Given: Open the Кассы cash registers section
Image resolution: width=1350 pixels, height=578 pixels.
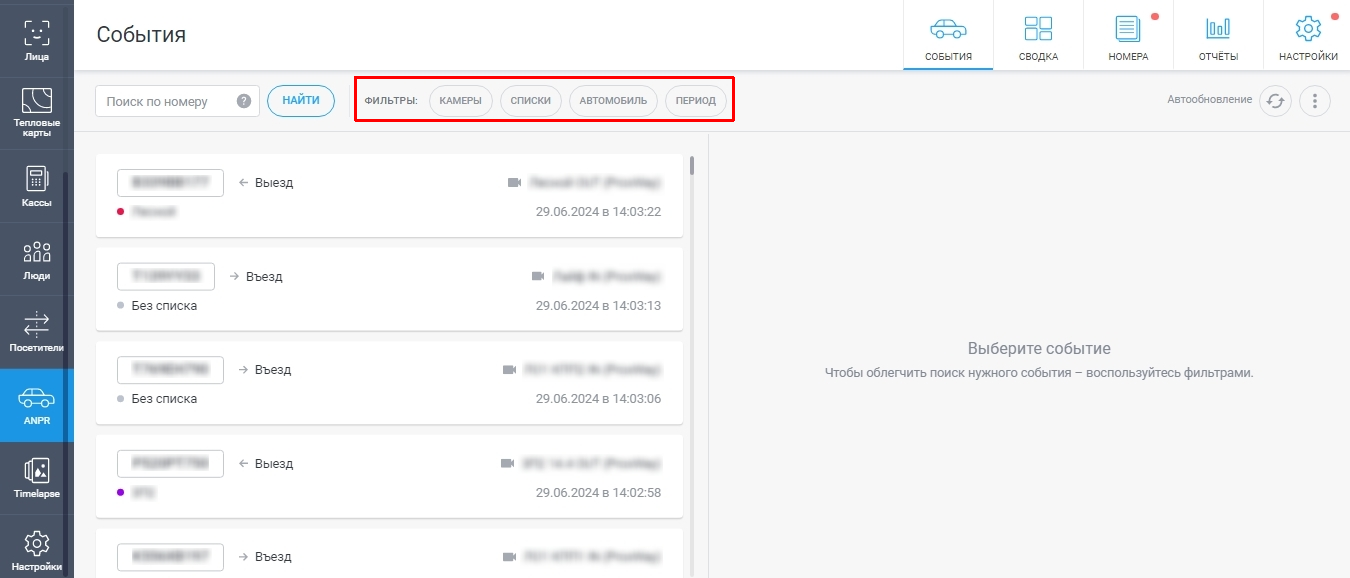Looking at the screenshot, I should [36, 186].
